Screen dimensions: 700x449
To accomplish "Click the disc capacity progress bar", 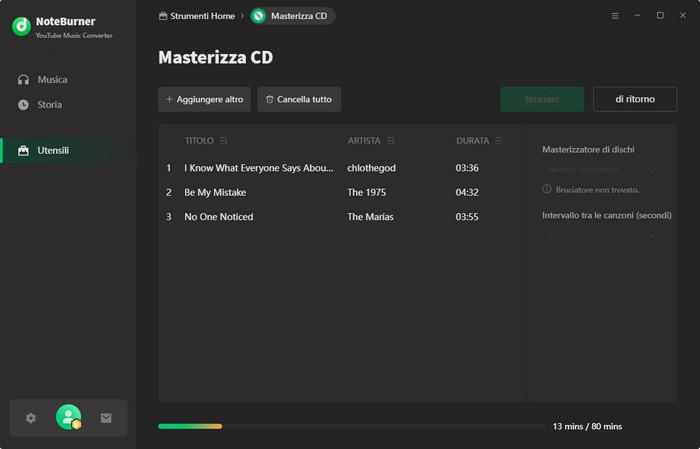I will [x=352, y=426].
